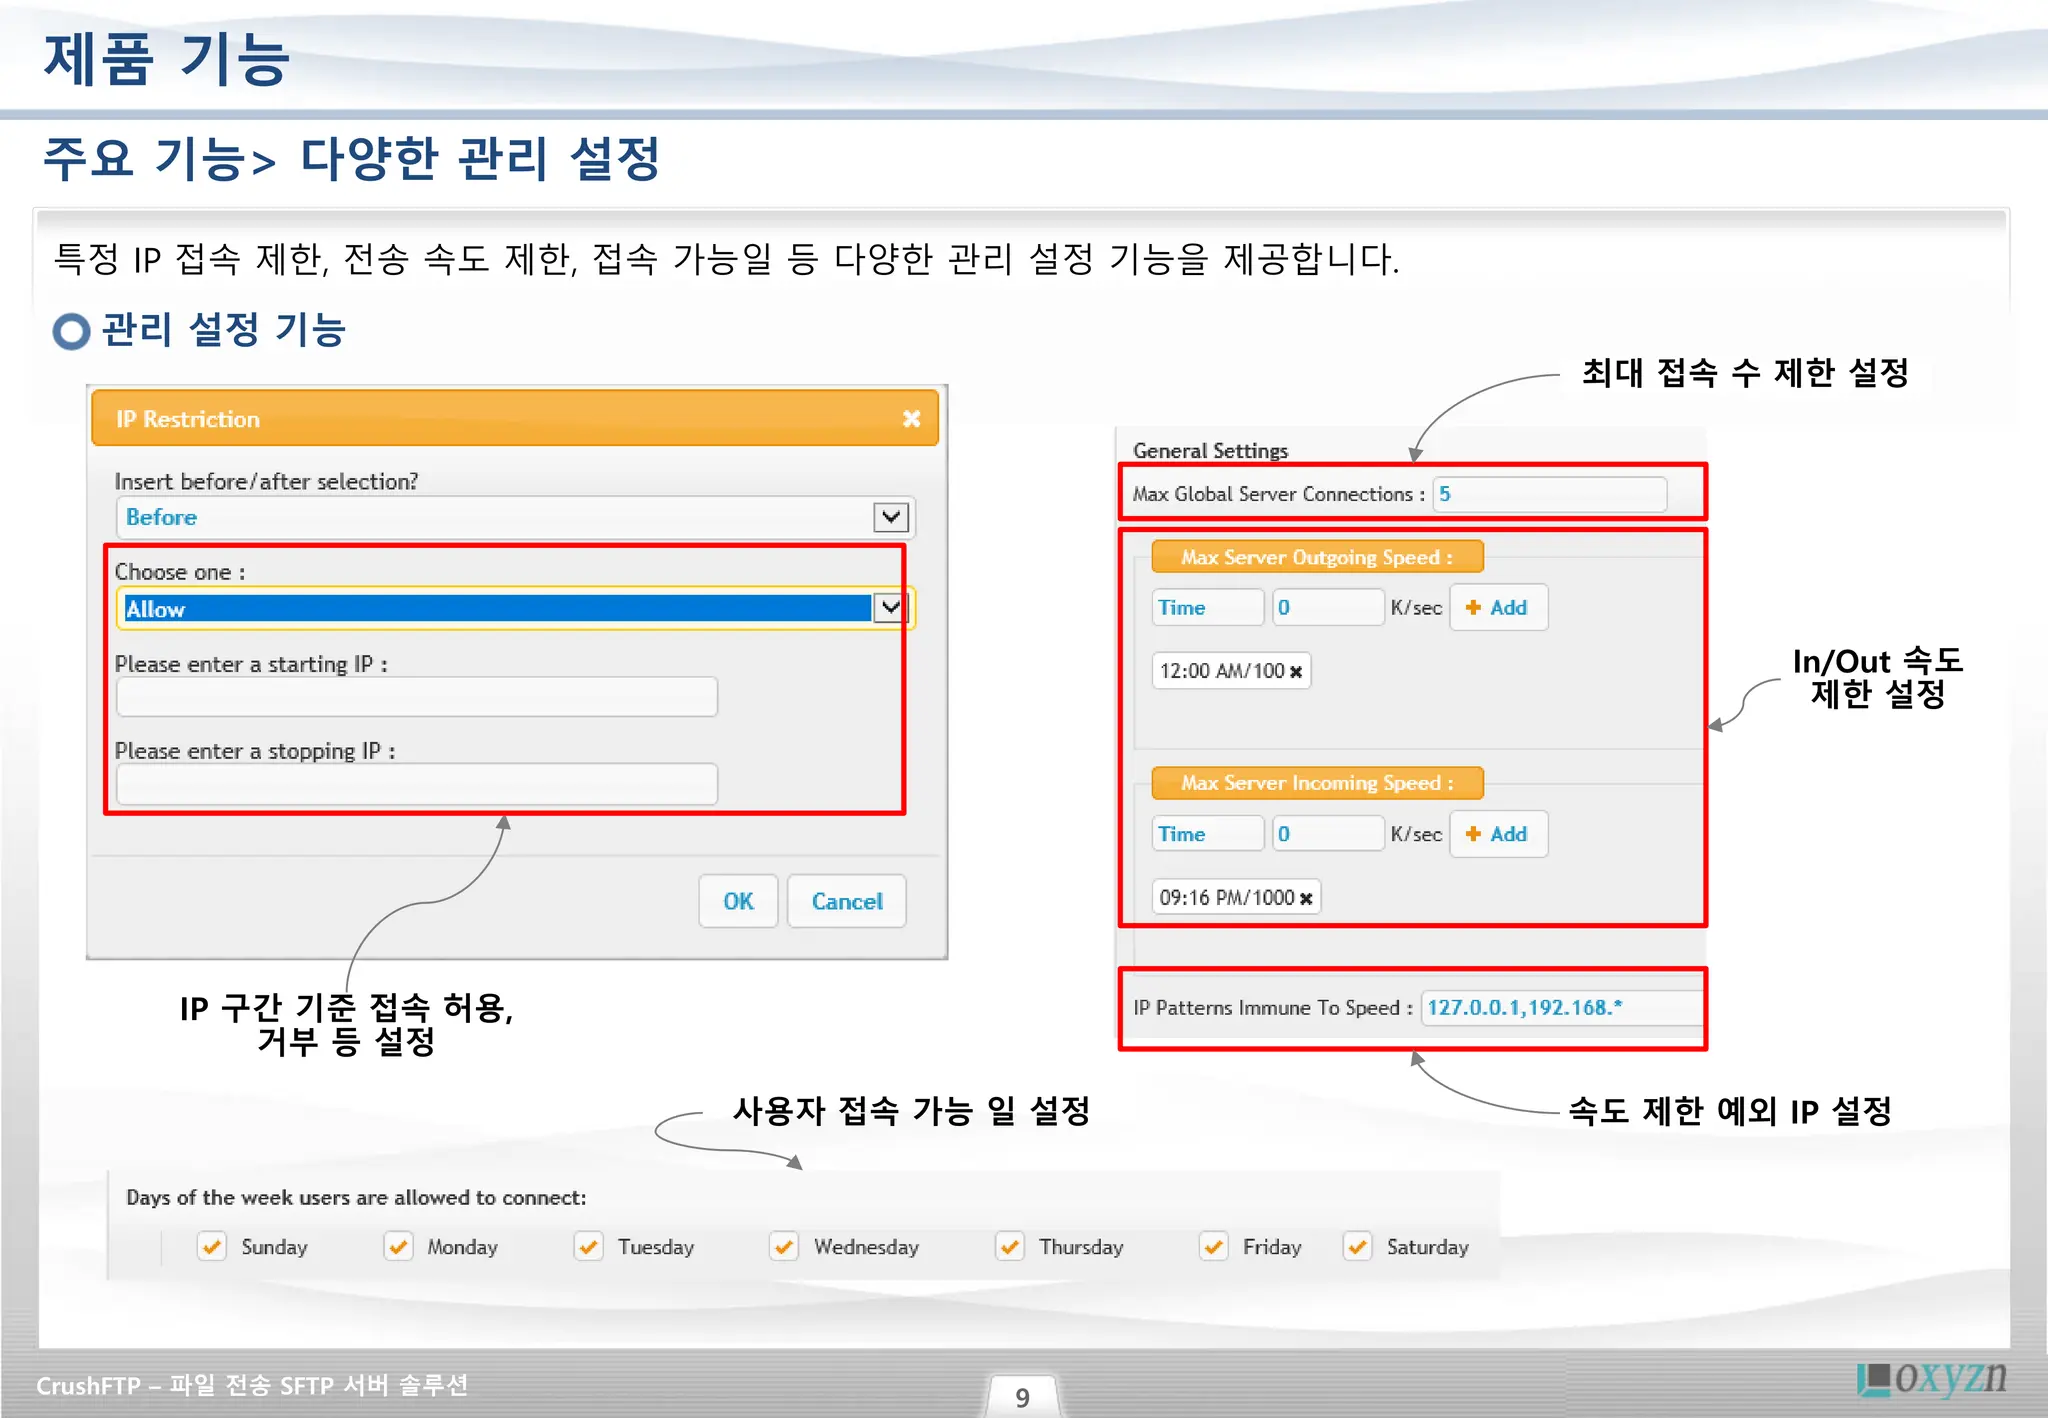The height and width of the screenshot is (1418, 2048).
Task: Toggle the Saturday checkbox
Action: click(x=1357, y=1247)
